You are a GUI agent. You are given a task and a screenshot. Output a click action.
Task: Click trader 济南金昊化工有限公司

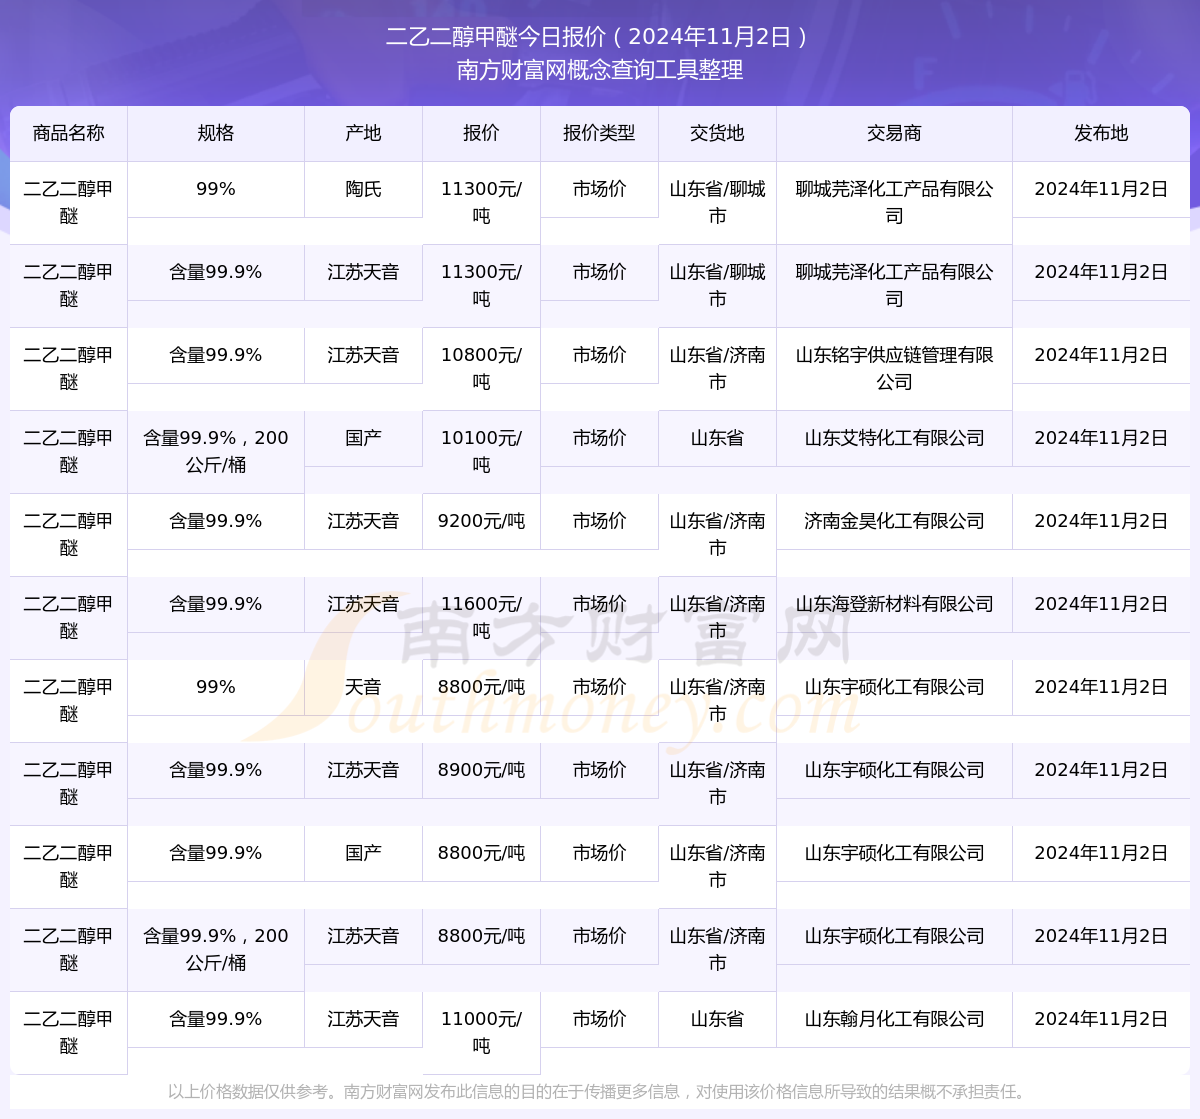coord(894,521)
